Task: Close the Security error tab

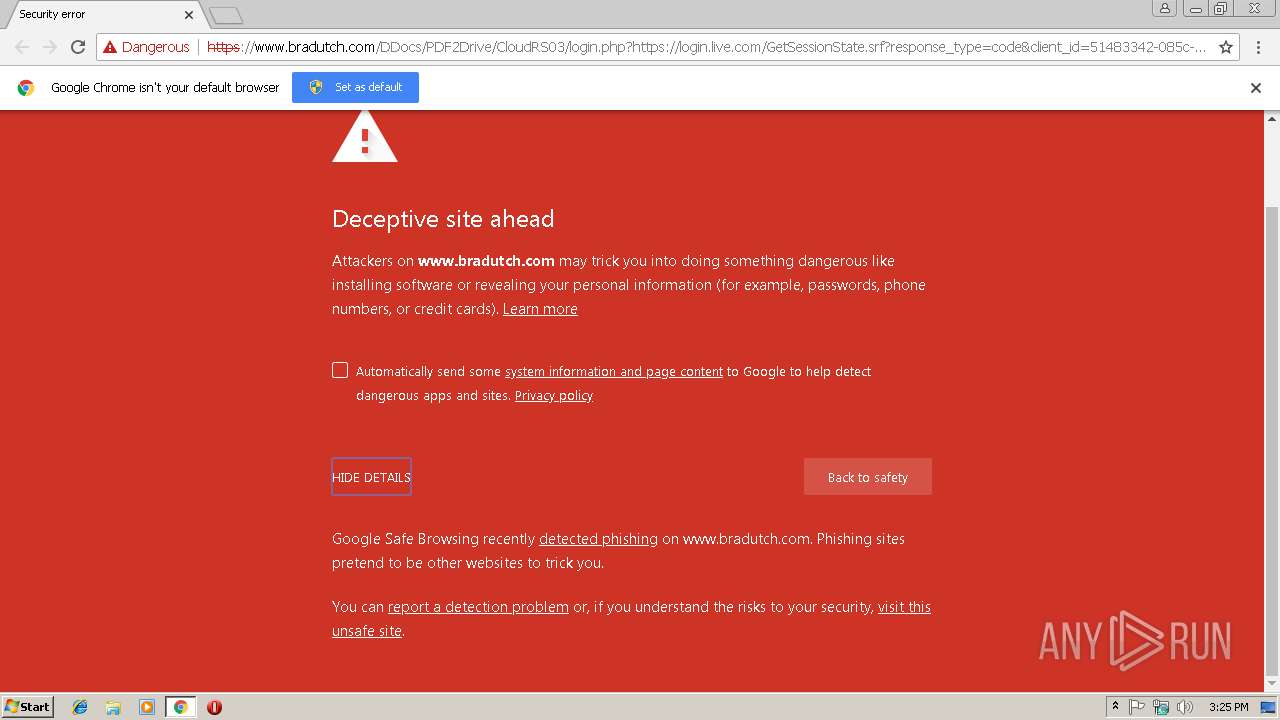Action: 189,15
